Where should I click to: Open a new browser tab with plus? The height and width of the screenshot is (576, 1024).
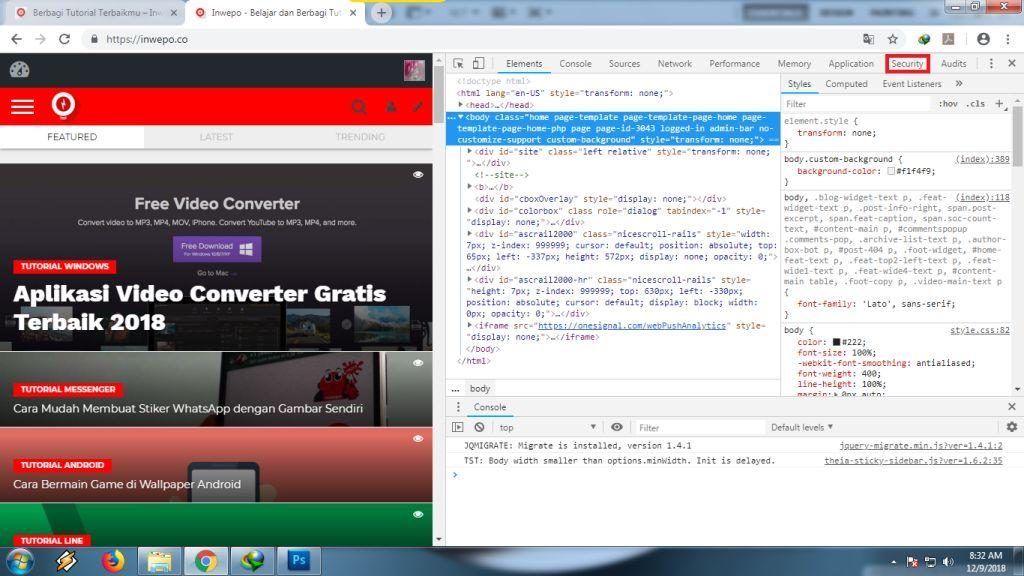click(381, 12)
